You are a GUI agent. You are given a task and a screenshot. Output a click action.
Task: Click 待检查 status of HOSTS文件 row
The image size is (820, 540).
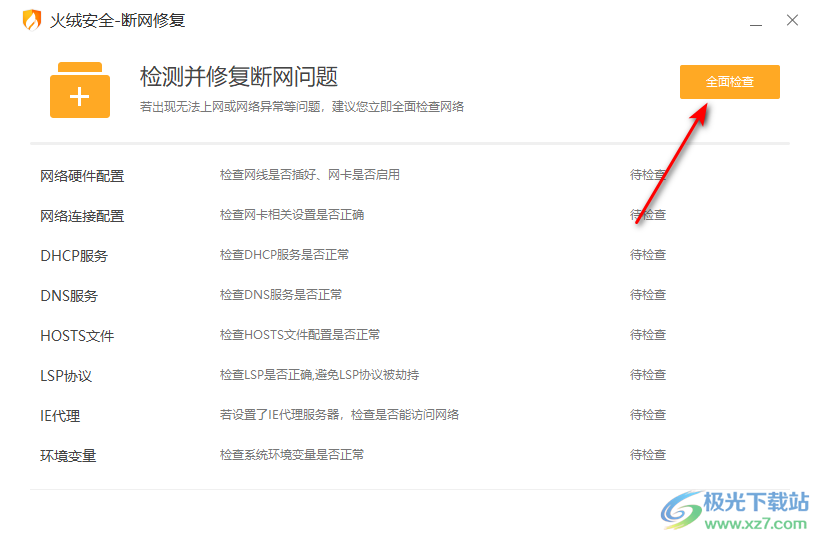click(x=647, y=335)
